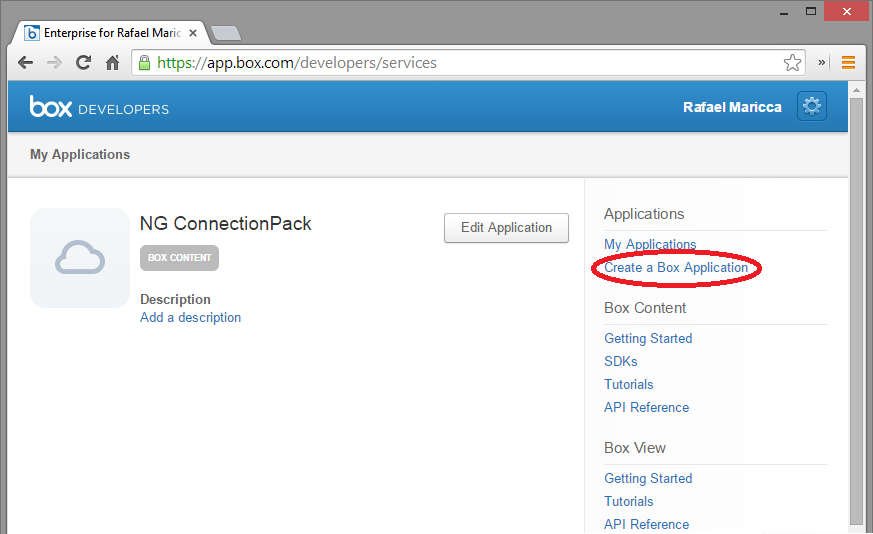Click the BOX CONTENT badge

(179, 258)
